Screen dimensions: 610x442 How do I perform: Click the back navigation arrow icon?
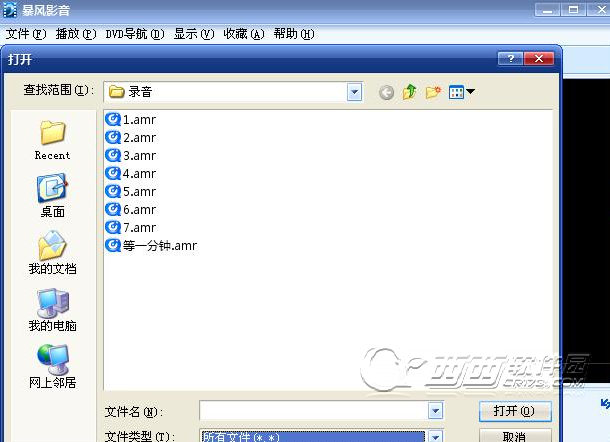tap(386, 93)
